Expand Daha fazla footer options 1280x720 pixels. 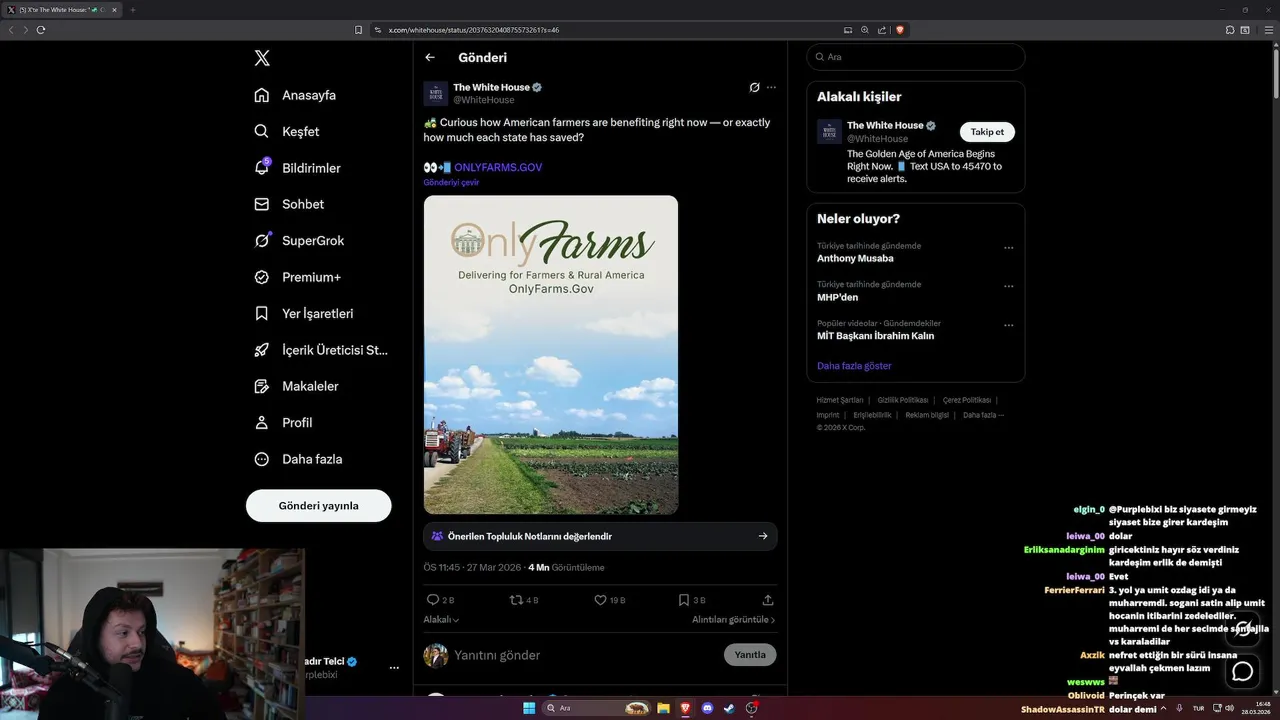pos(983,415)
